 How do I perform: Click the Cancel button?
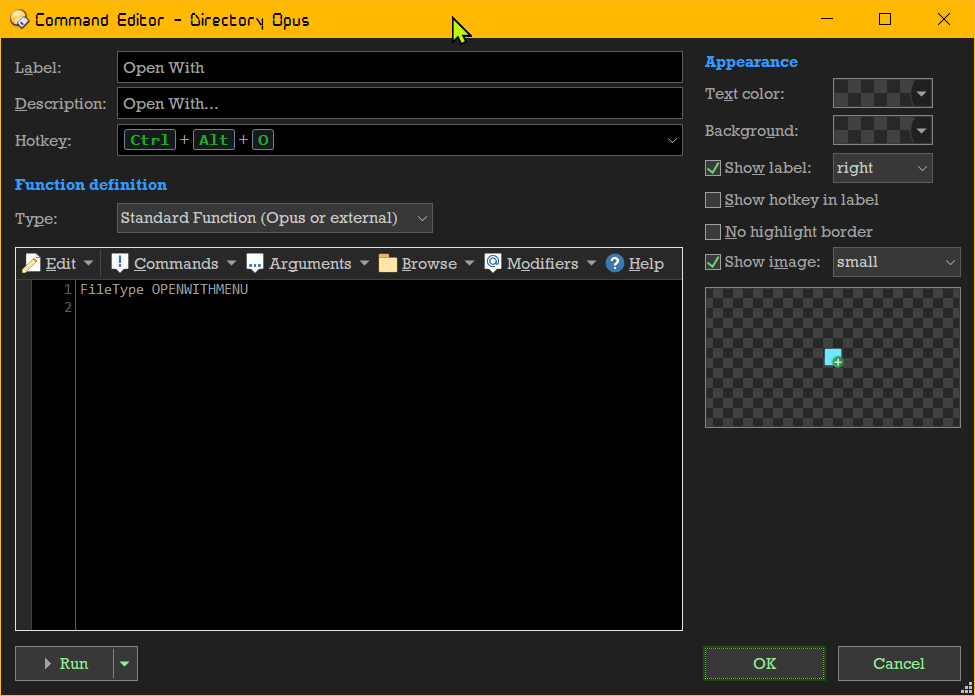[899, 664]
